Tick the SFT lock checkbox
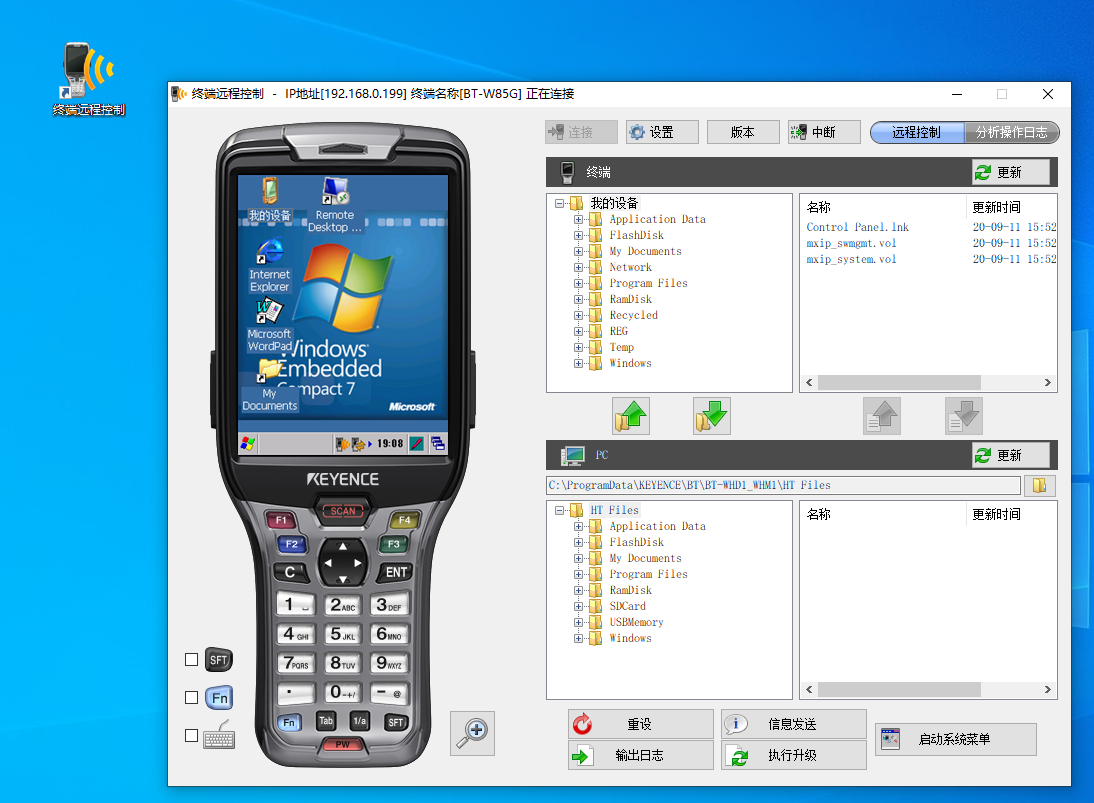Viewport: 1094px width, 803px height. point(191,659)
